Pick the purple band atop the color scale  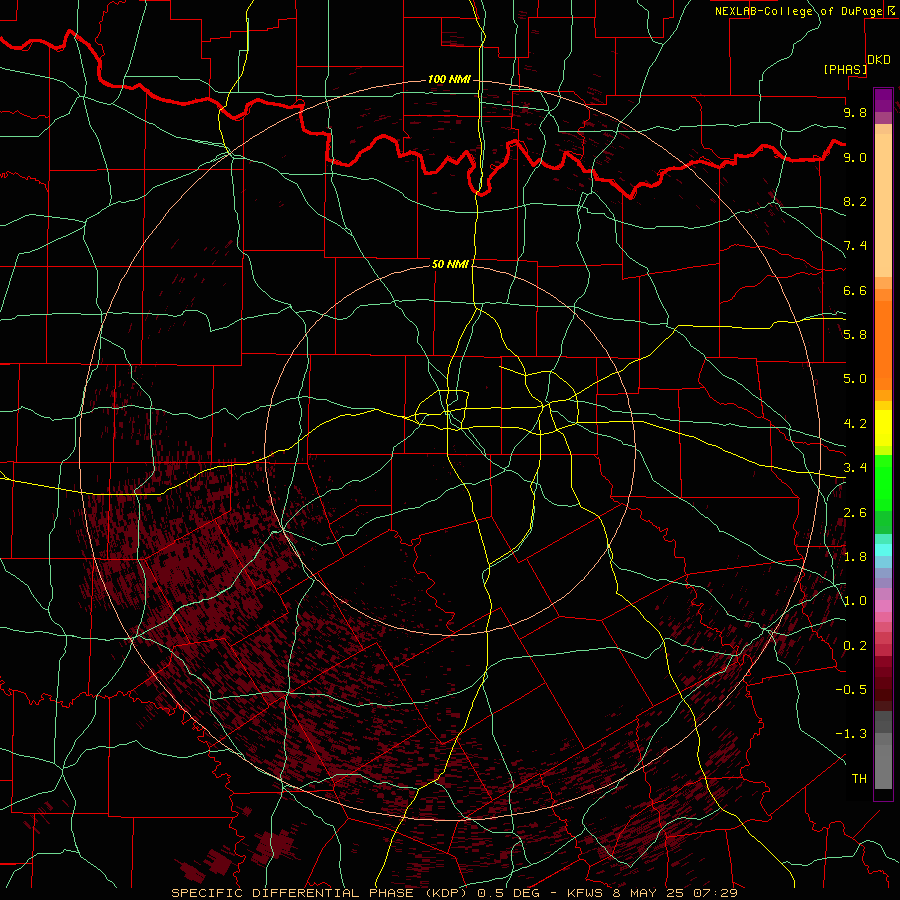(x=883, y=100)
